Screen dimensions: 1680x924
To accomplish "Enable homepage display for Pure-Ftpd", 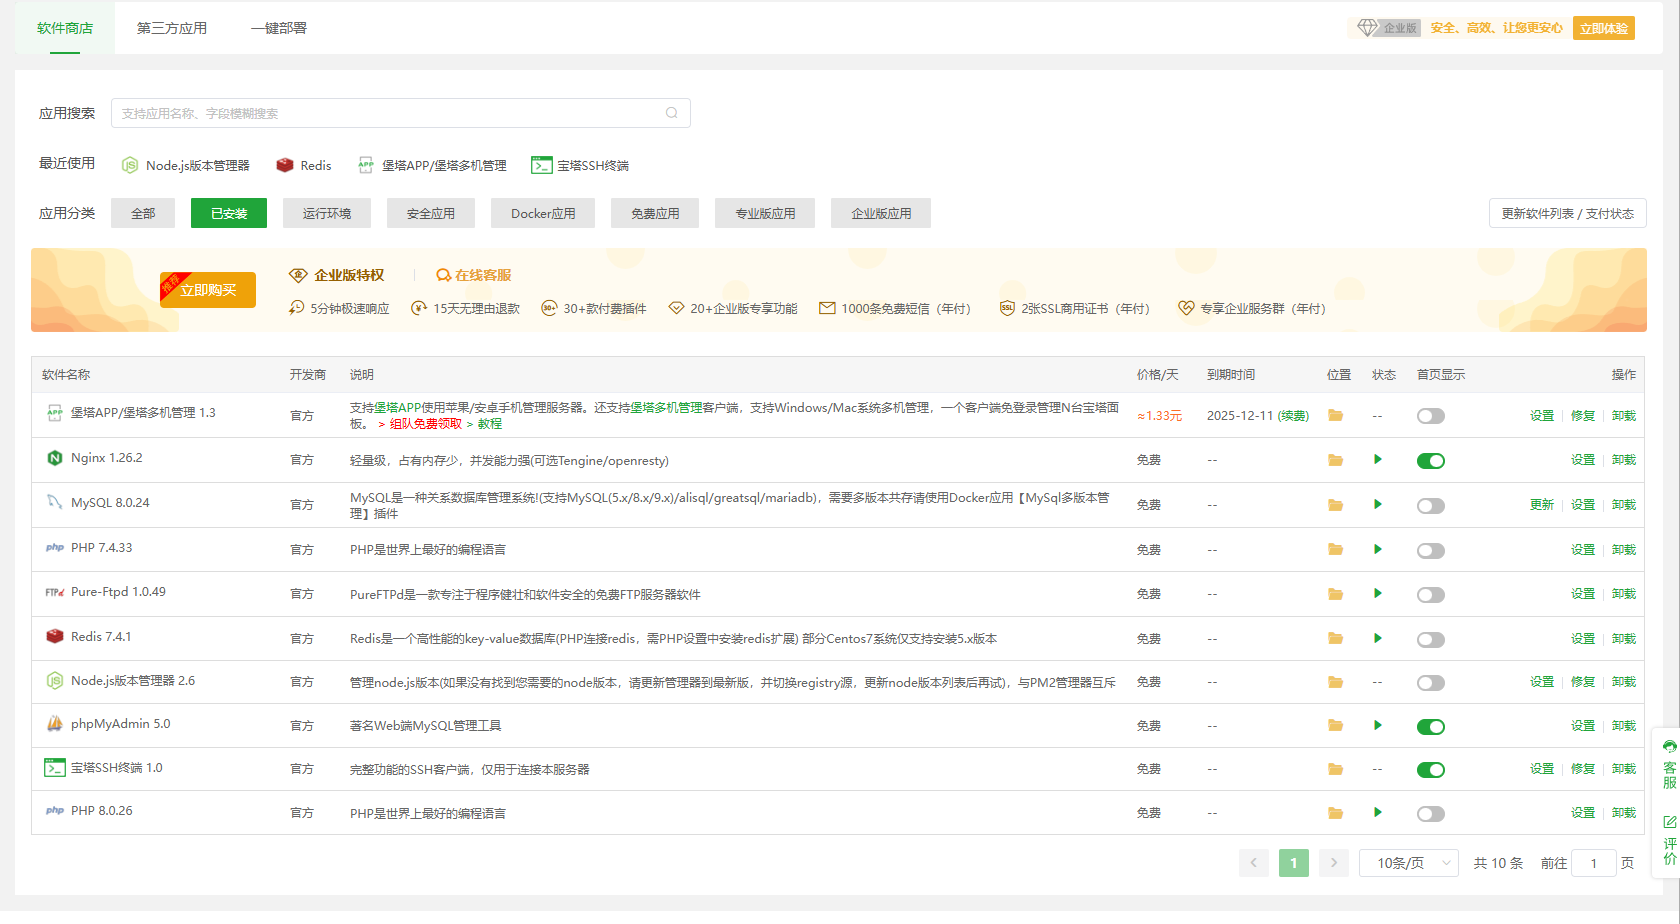I will 1431,595.
